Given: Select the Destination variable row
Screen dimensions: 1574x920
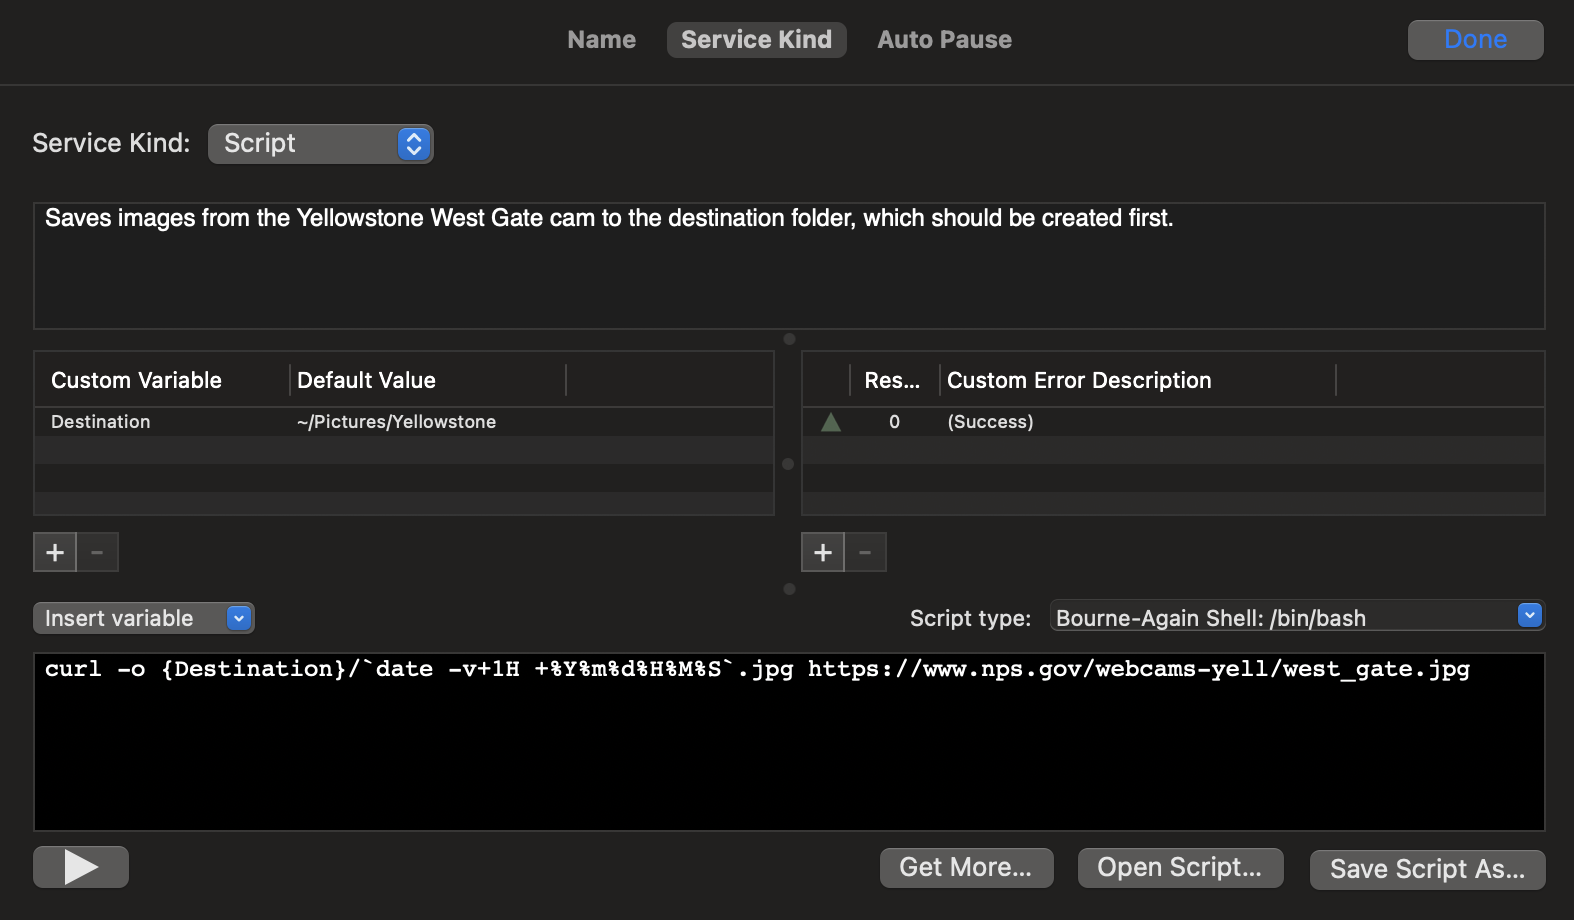Looking at the screenshot, I should [x=404, y=422].
